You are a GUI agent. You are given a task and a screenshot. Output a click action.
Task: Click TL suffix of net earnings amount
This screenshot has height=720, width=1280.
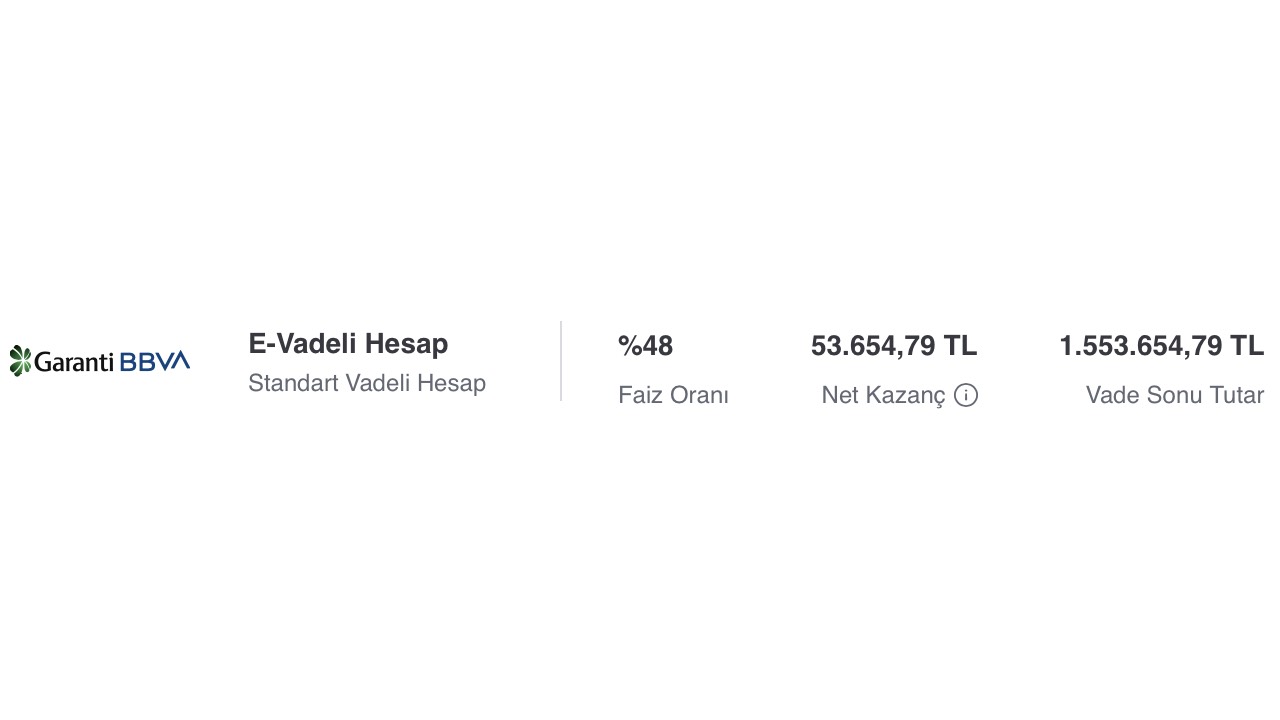tap(960, 346)
